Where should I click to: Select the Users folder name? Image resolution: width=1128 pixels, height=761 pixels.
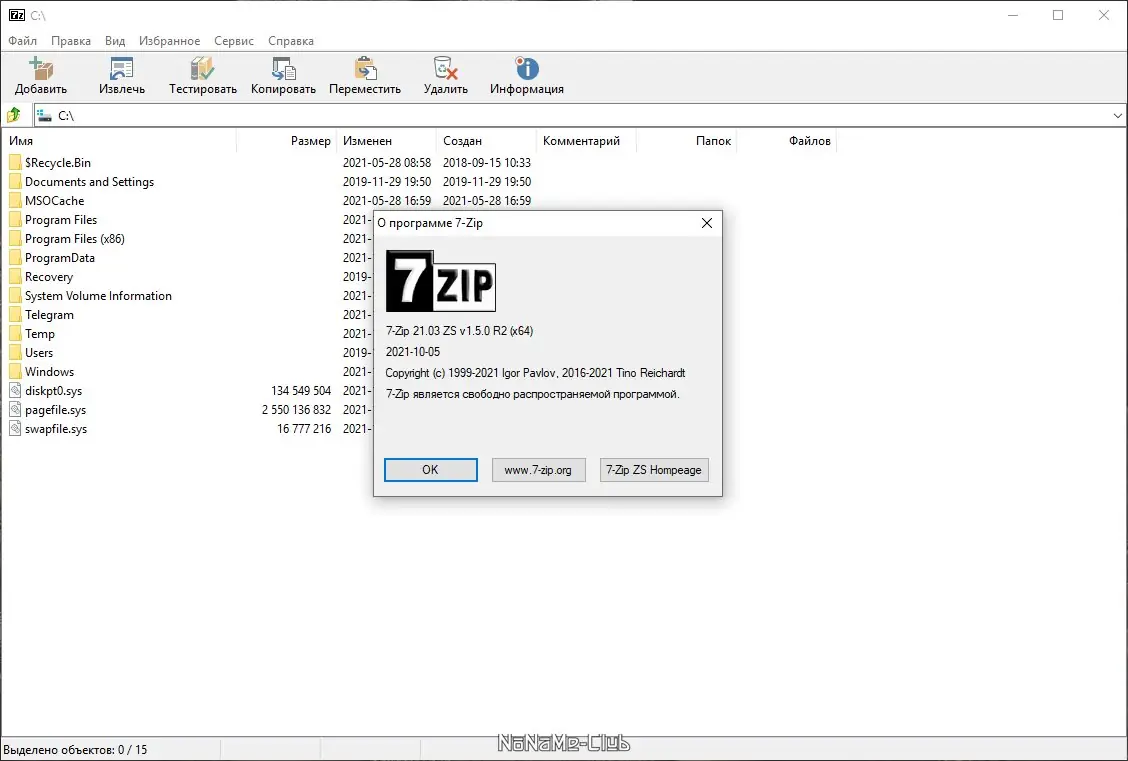(x=39, y=352)
